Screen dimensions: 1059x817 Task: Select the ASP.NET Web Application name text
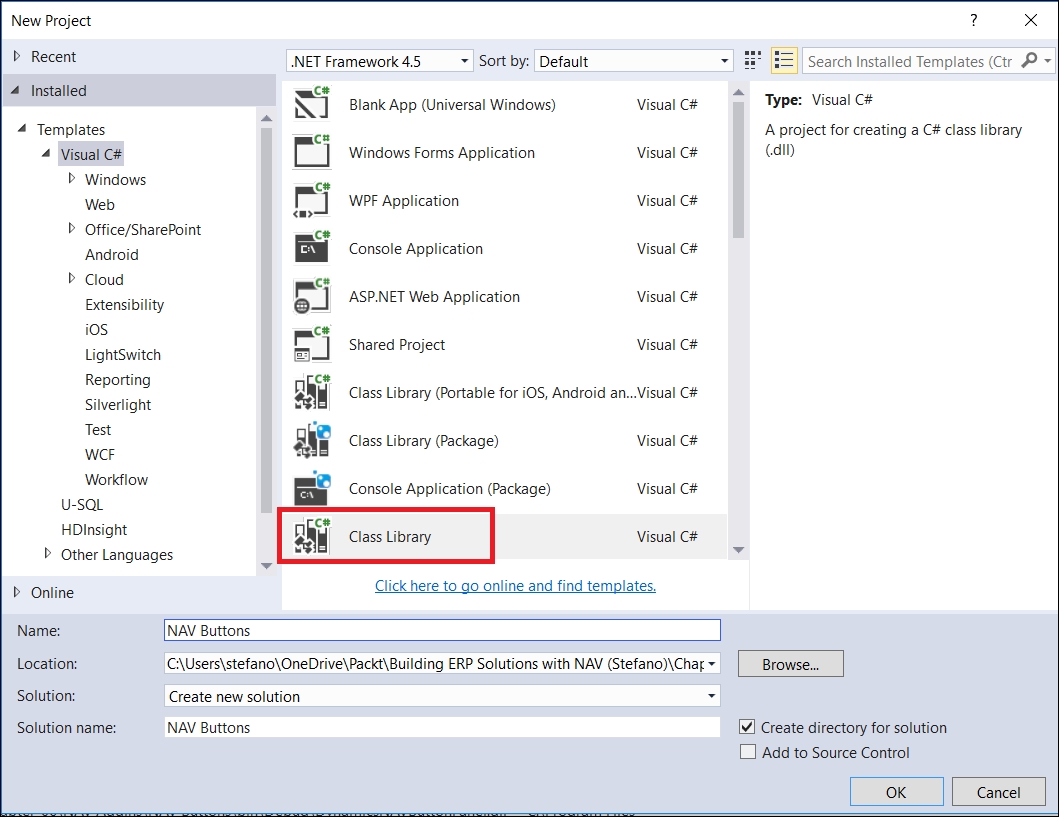click(434, 296)
